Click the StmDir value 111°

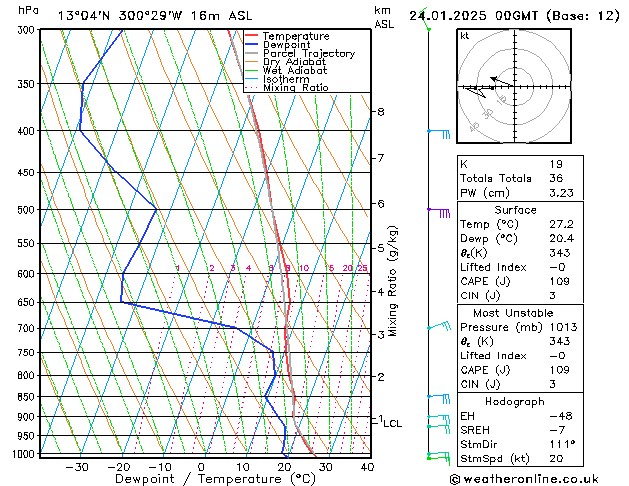(x=562, y=444)
